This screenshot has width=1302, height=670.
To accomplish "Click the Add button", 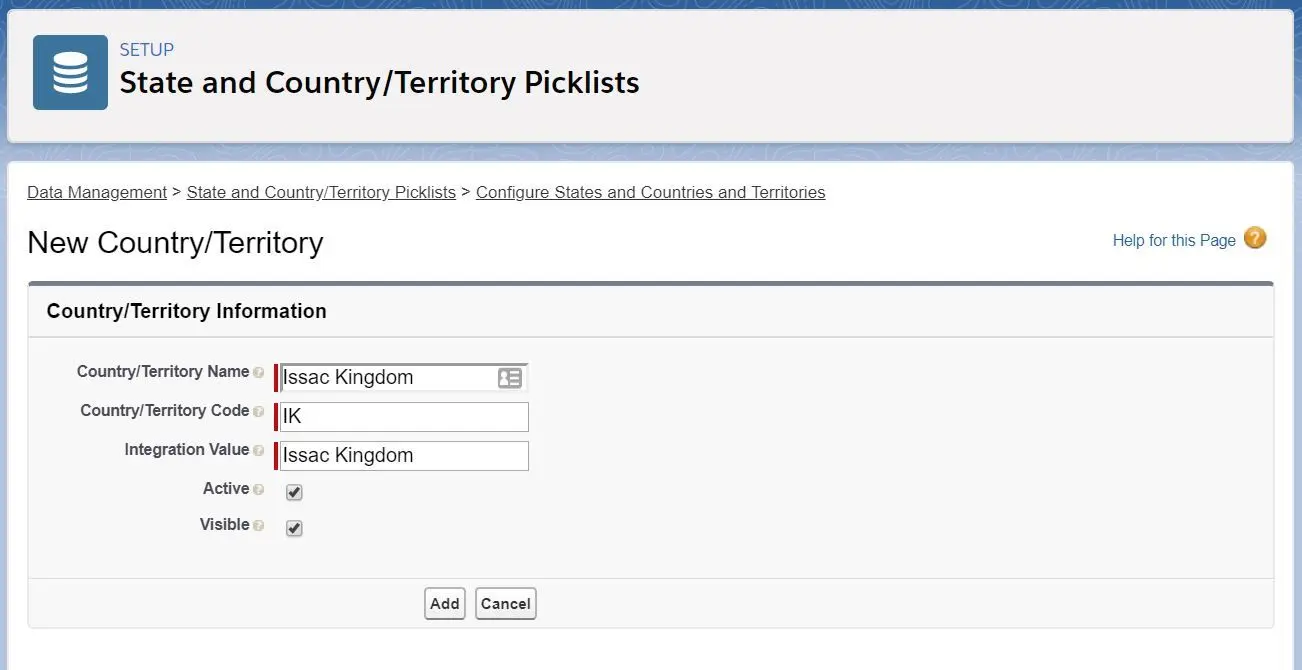I will point(445,603).
